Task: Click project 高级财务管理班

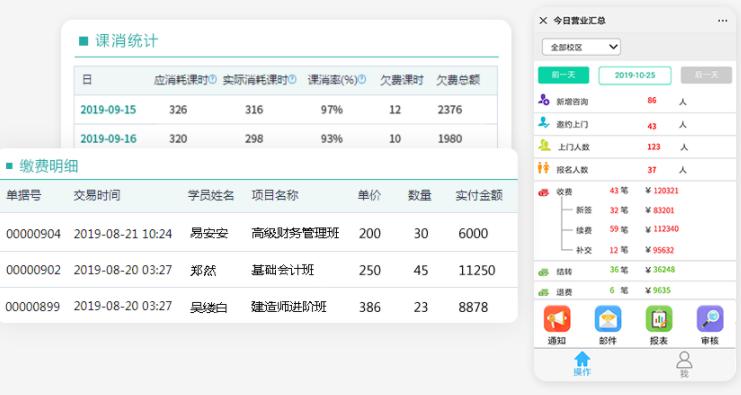Action: (x=295, y=233)
